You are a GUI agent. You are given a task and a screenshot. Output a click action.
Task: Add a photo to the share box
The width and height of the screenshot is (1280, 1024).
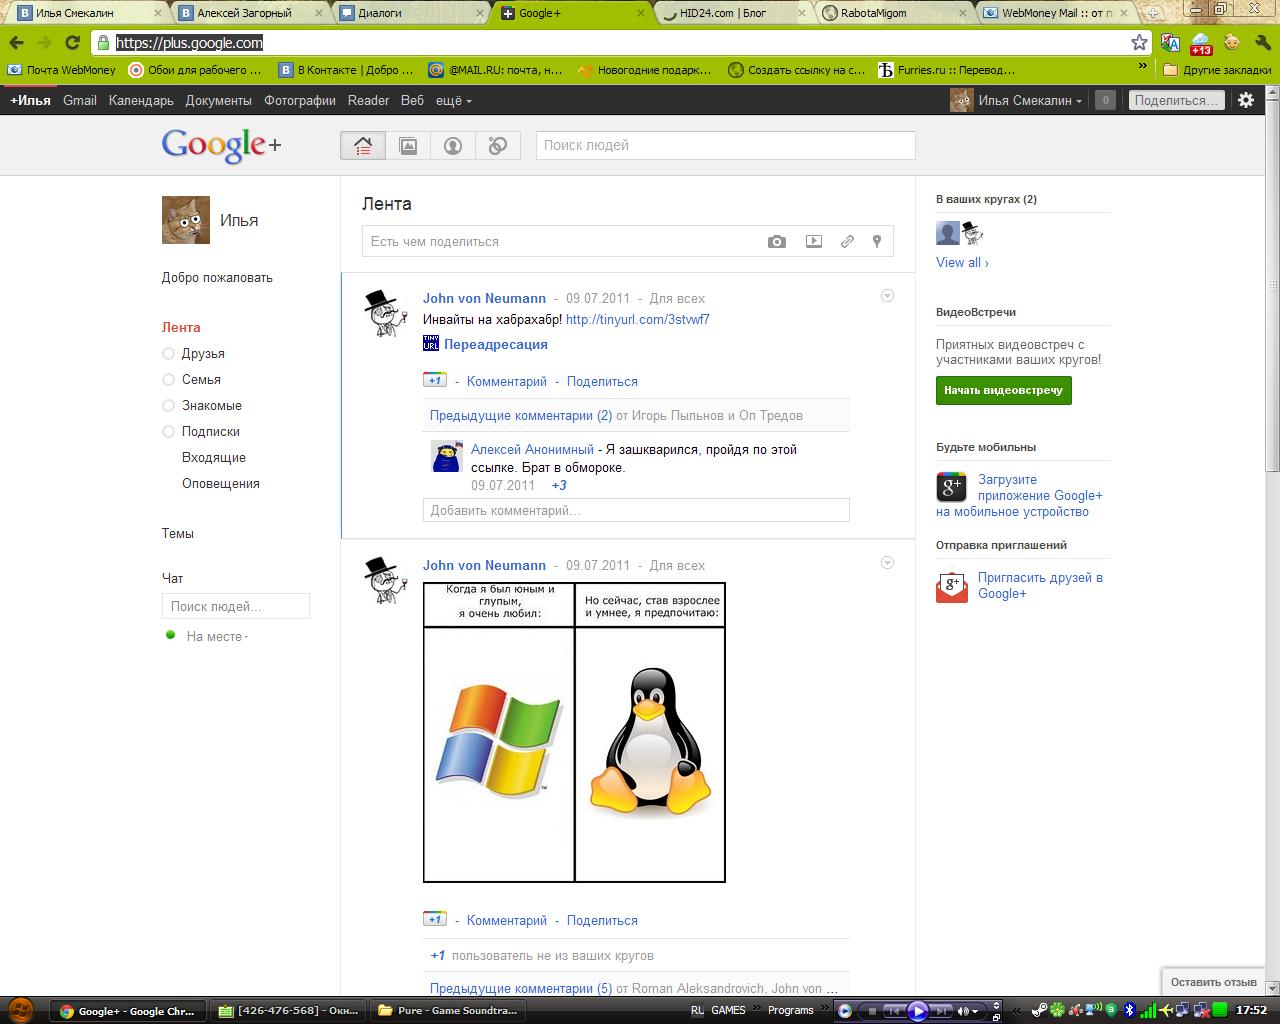click(x=777, y=241)
